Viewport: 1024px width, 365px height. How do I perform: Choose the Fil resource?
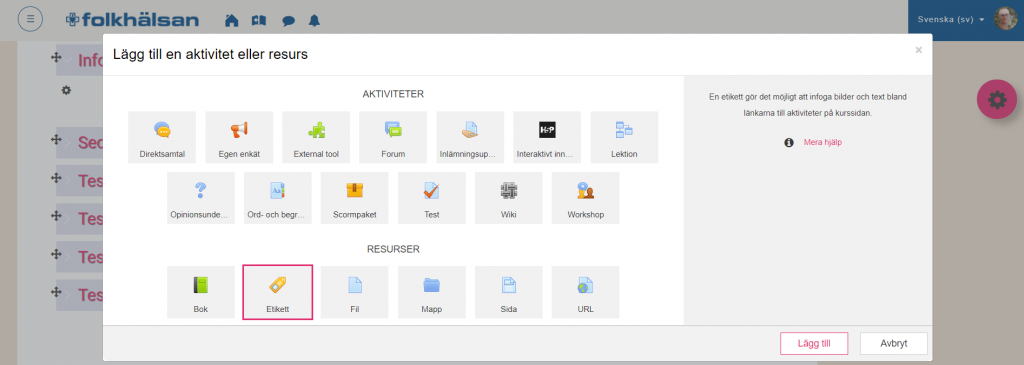355,292
